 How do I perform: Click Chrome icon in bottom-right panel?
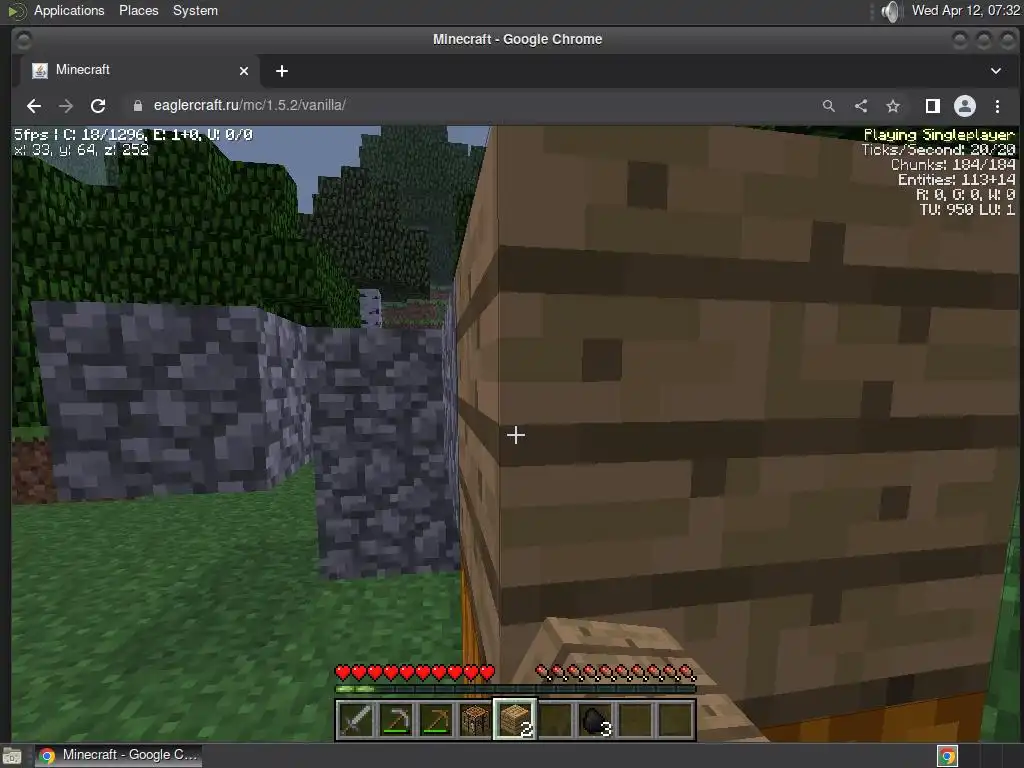[x=947, y=756]
